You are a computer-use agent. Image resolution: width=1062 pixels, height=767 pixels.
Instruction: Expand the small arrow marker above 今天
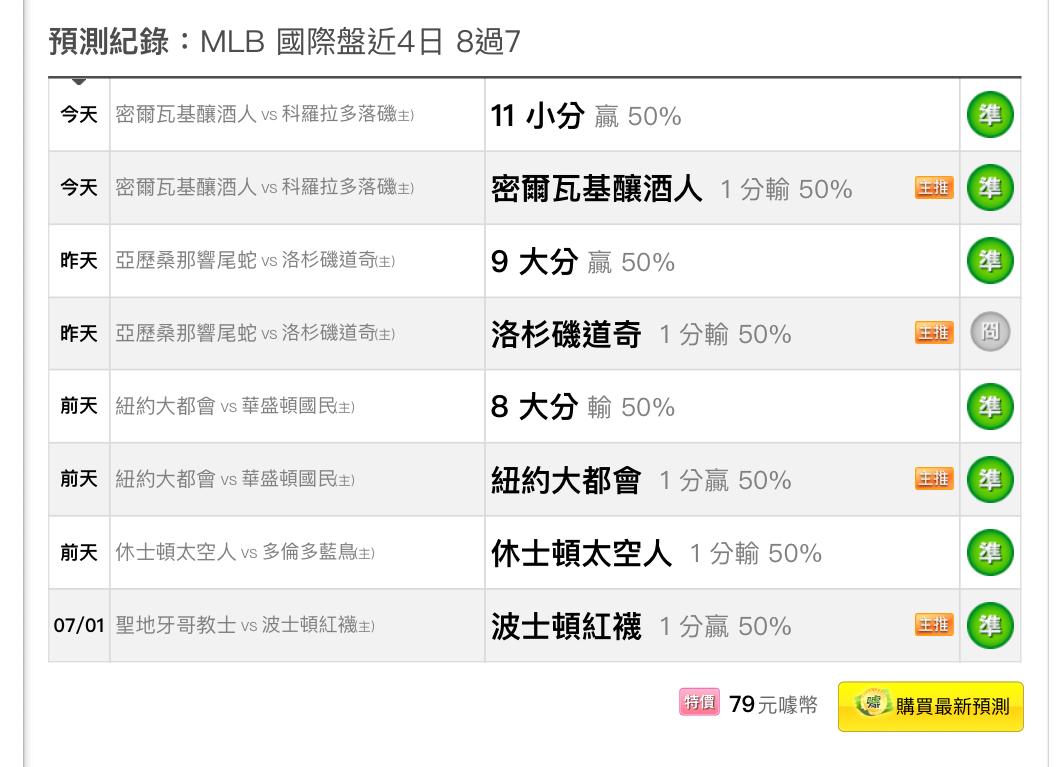(79, 81)
